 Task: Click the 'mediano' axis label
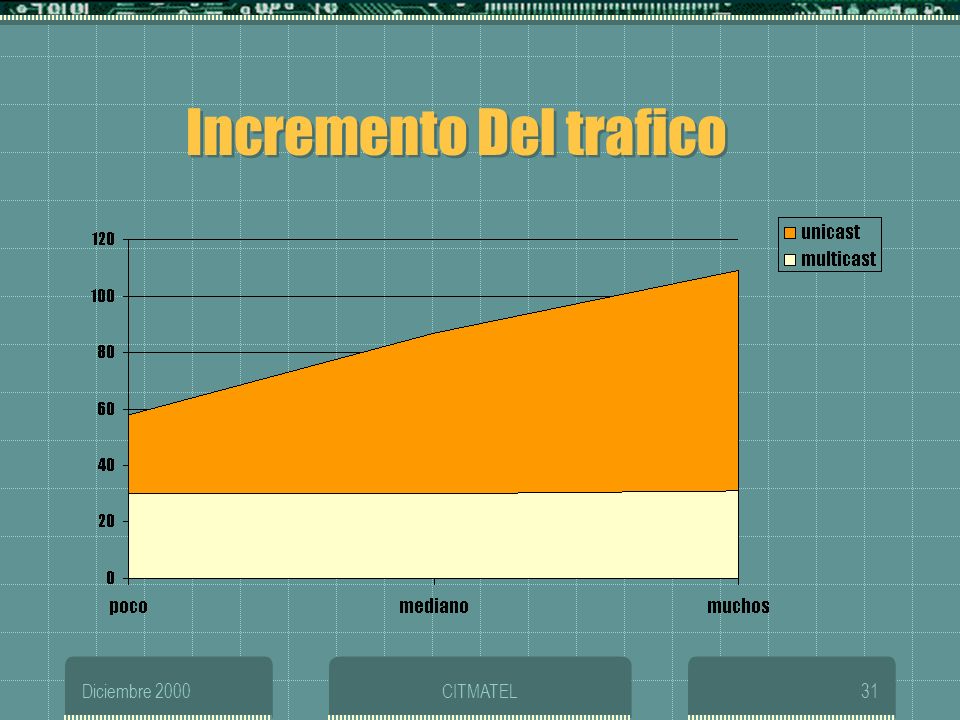coord(433,606)
